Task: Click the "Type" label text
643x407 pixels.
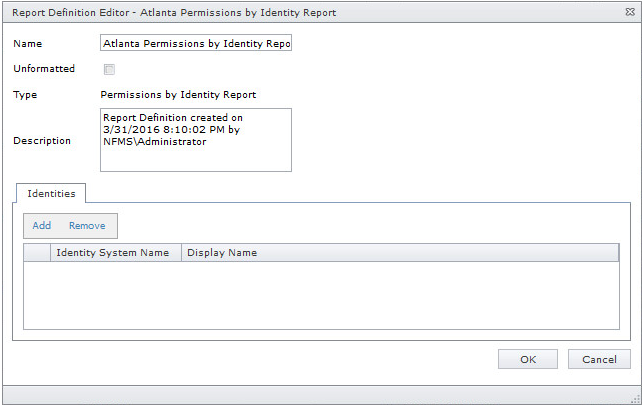Action: [x=26, y=95]
